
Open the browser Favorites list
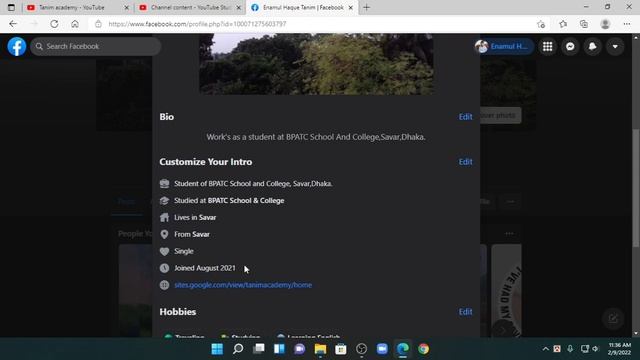[x=563, y=24]
